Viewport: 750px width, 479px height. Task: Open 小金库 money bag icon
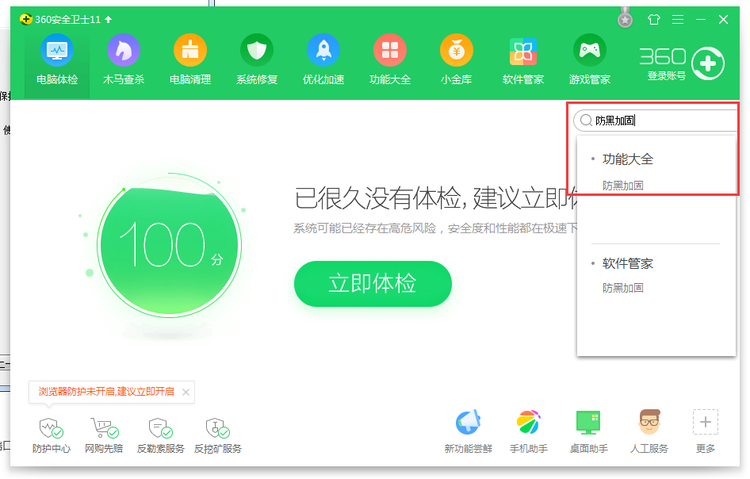pos(456,50)
